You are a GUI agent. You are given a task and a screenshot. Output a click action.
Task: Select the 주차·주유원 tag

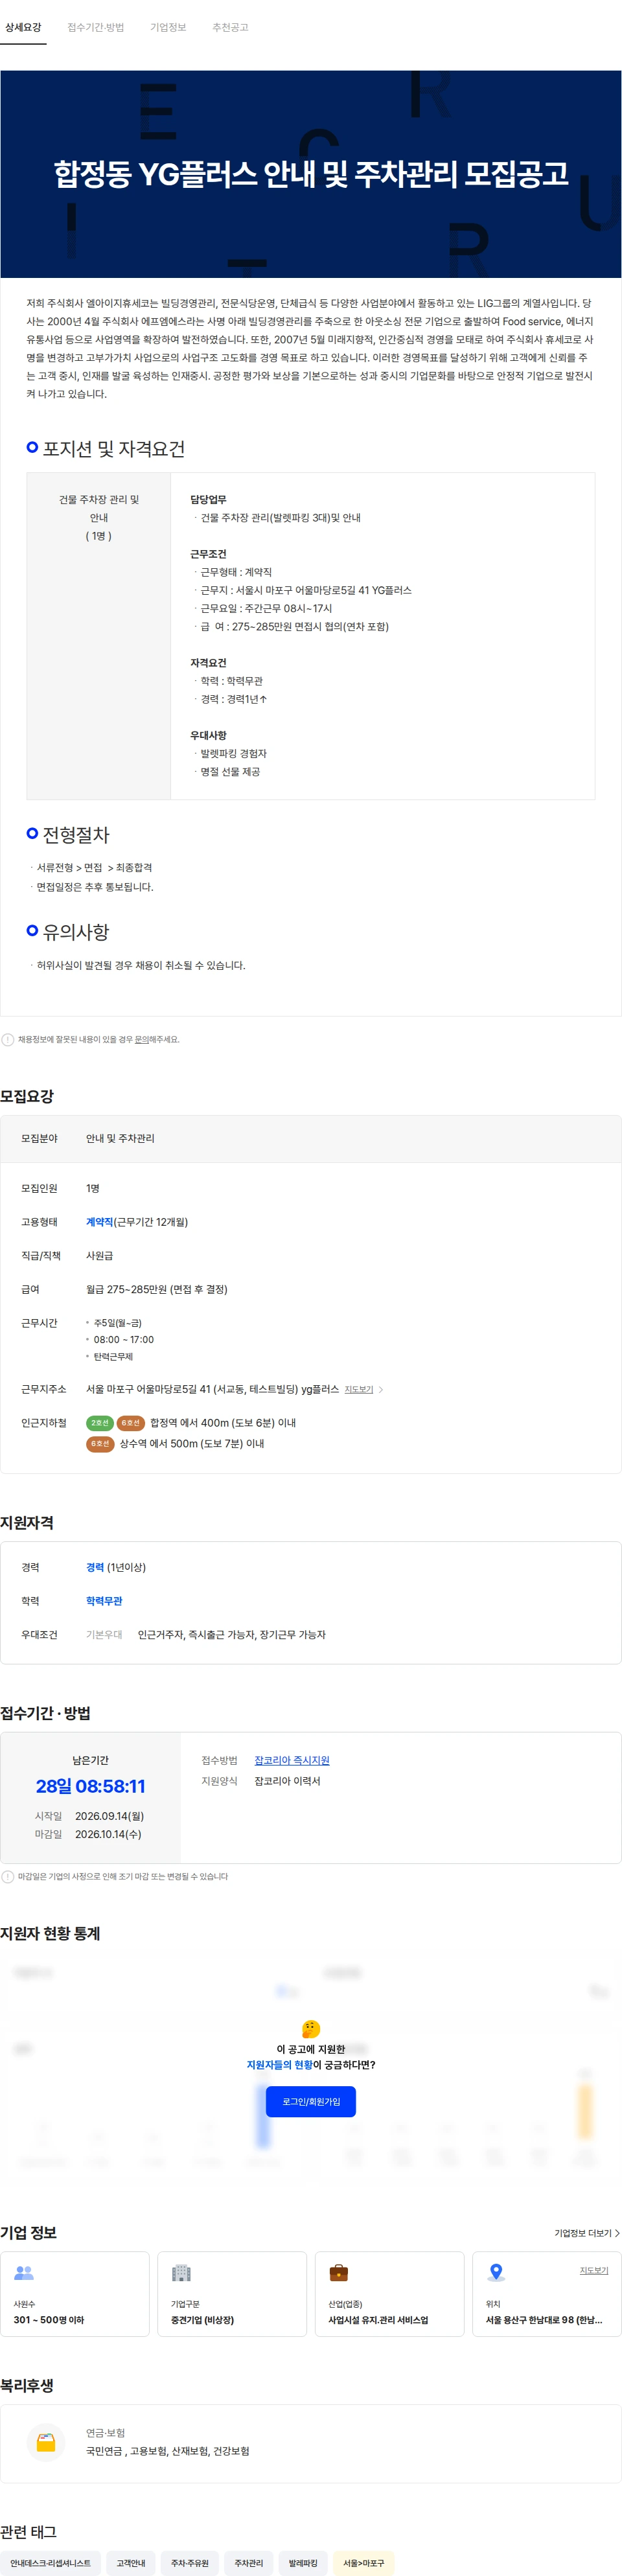pyautogui.click(x=190, y=2563)
